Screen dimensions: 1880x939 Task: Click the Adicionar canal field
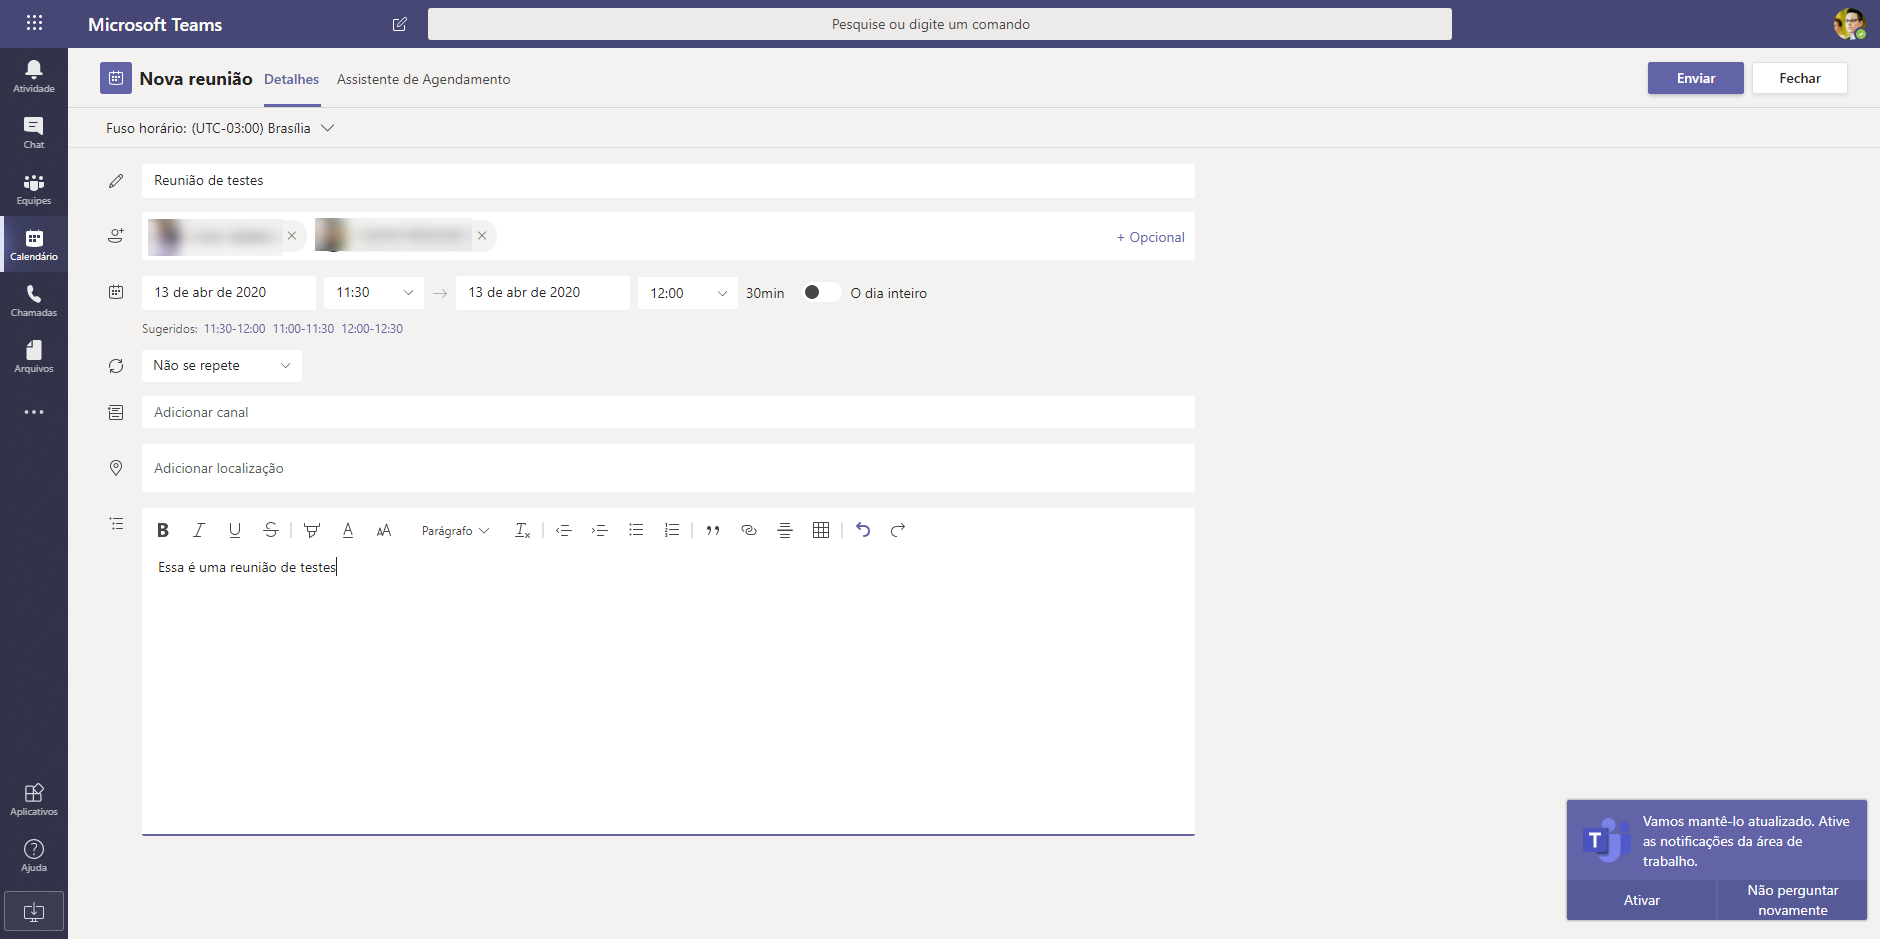668,412
